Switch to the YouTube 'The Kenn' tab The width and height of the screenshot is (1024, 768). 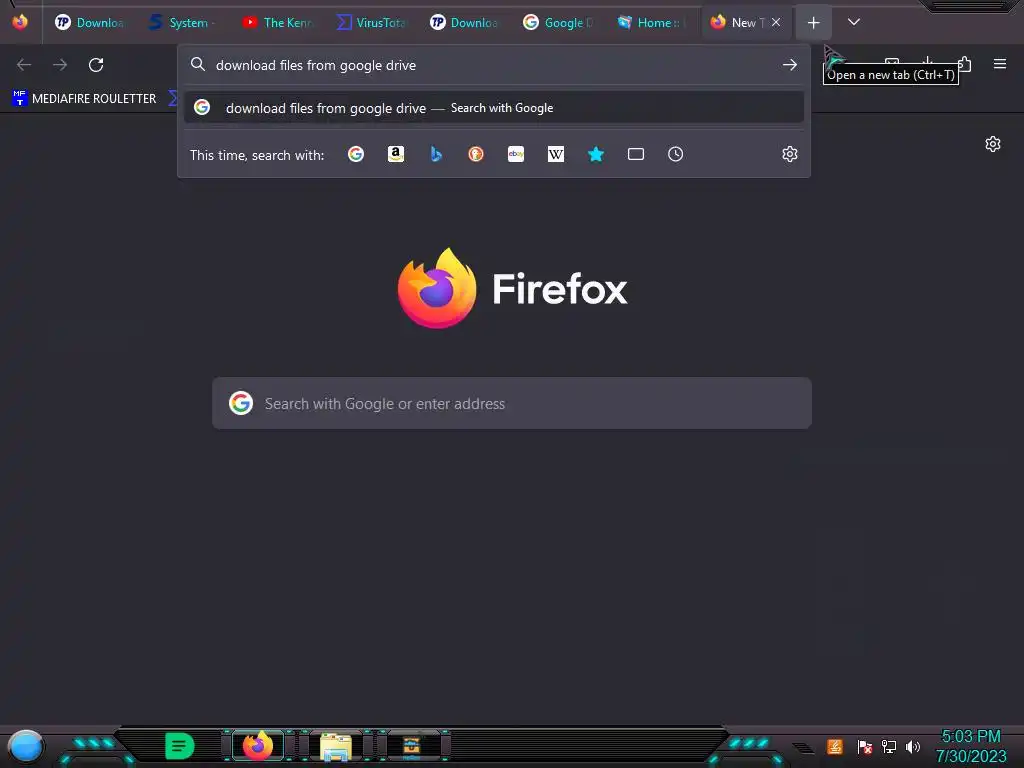pyautogui.click(x=278, y=23)
